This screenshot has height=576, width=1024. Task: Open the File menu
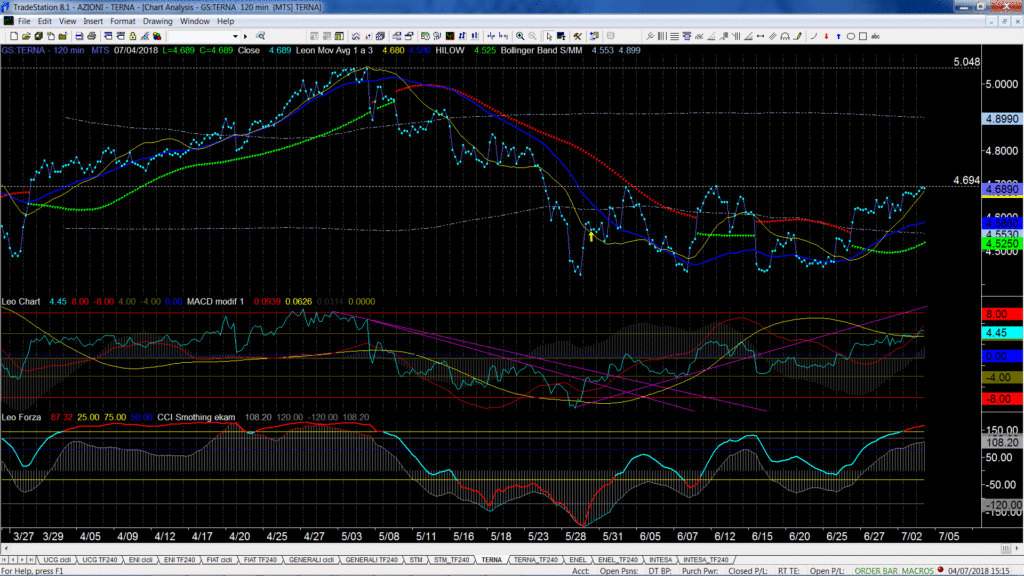coord(24,22)
